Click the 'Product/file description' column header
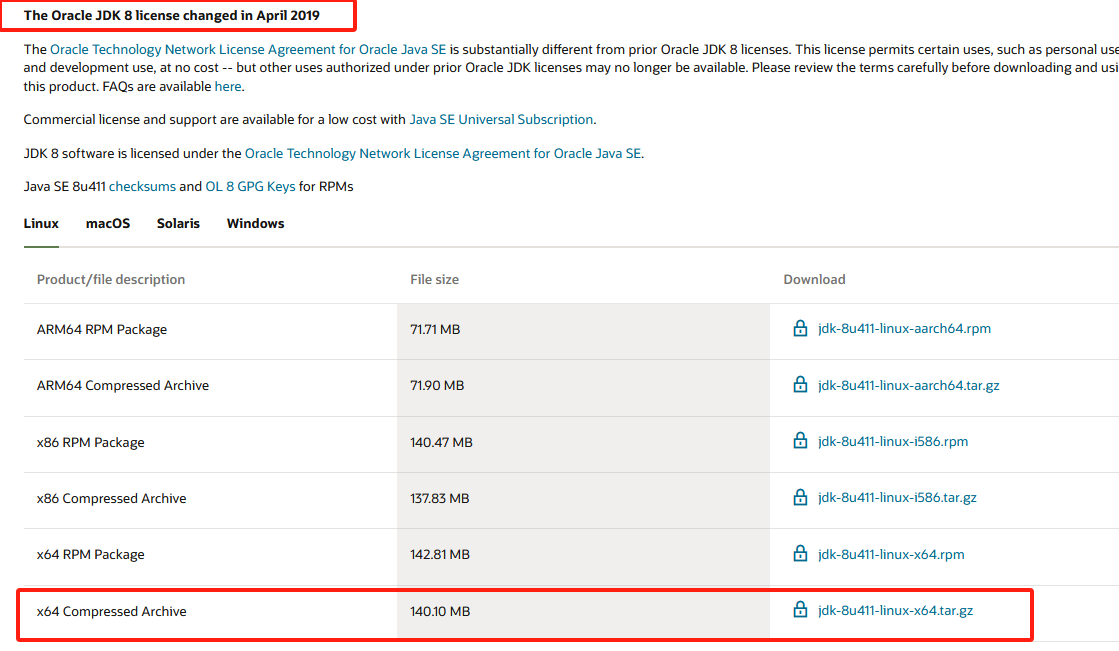This screenshot has height=651, width=1119. (x=111, y=279)
